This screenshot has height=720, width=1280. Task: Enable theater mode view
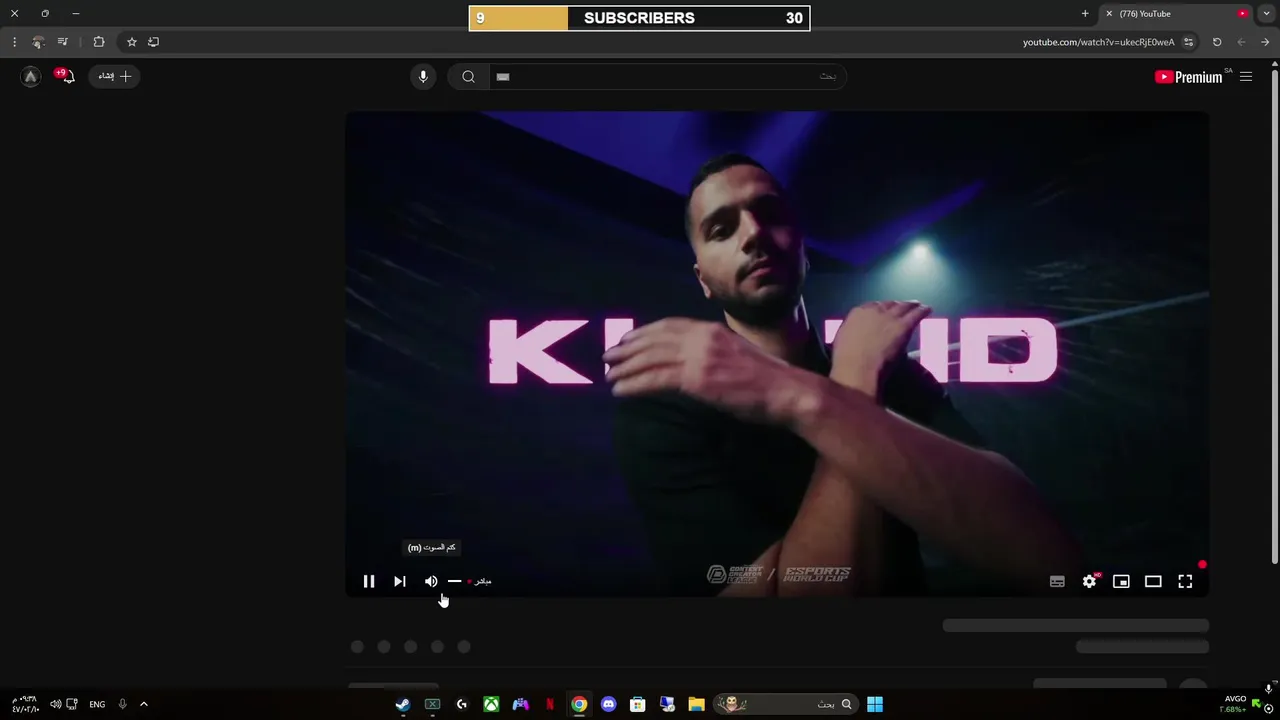click(x=1153, y=581)
